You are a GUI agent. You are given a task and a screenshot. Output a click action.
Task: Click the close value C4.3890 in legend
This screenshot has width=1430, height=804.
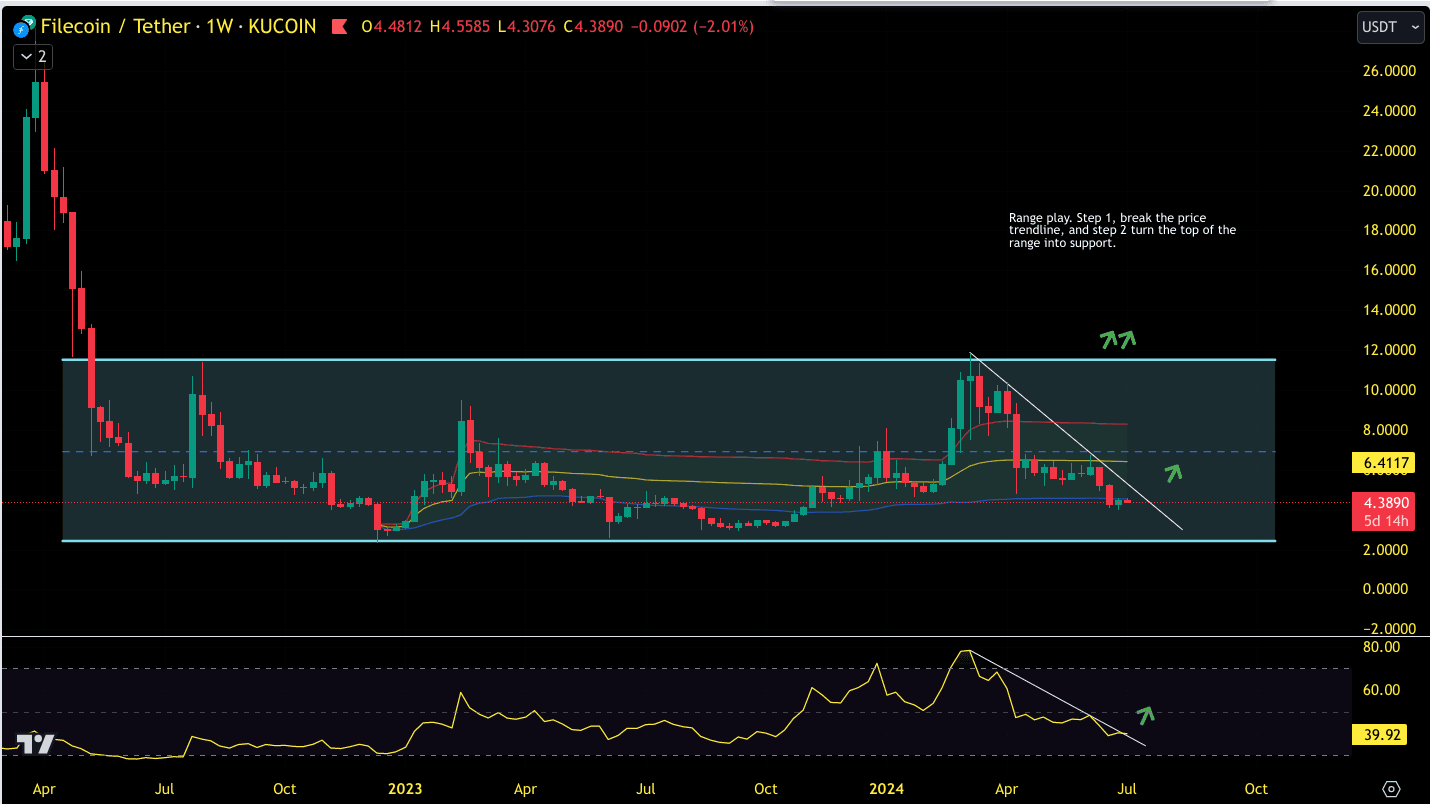click(594, 27)
